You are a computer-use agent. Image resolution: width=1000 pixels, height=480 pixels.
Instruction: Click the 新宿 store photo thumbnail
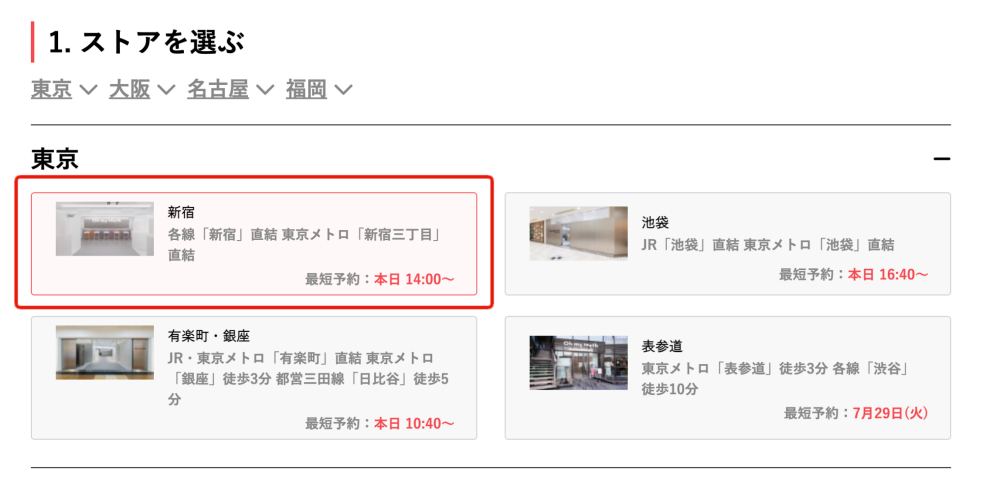pyautogui.click(x=105, y=229)
